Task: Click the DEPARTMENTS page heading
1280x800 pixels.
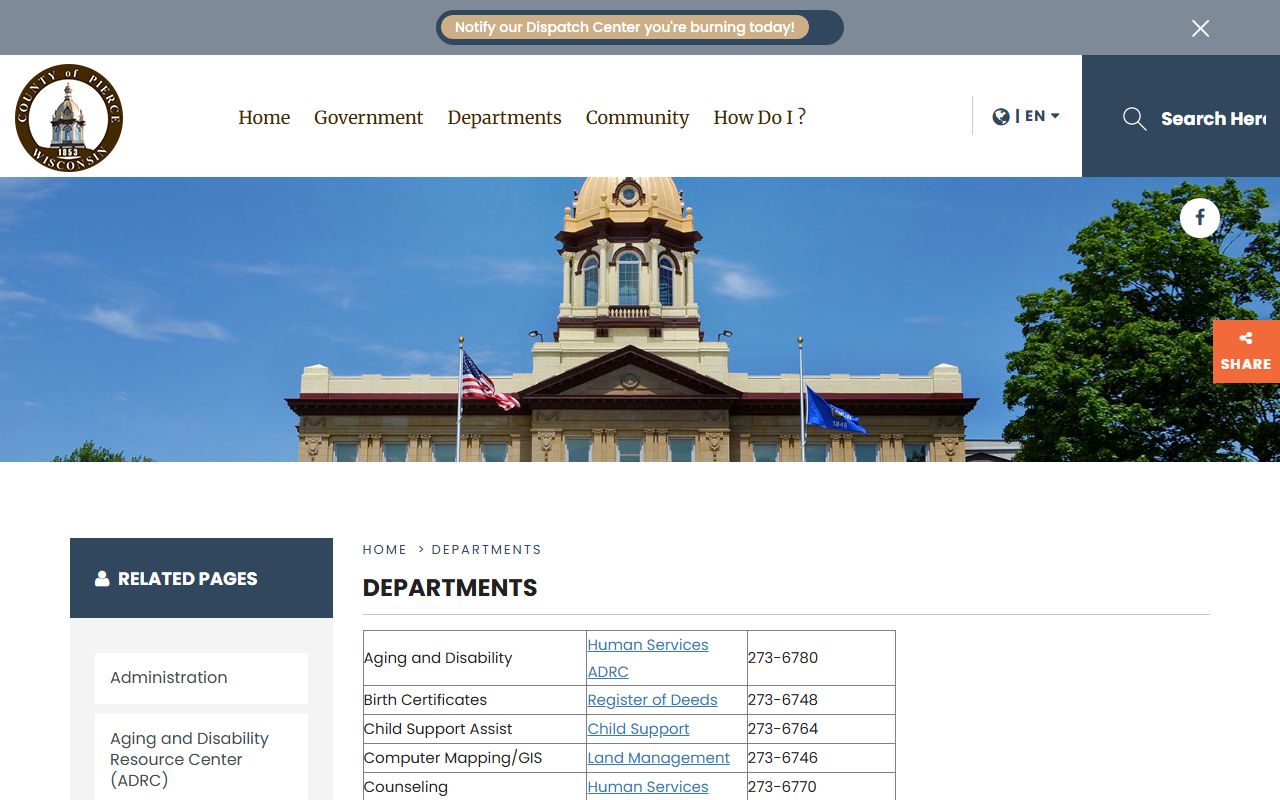Action: coord(450,588)
